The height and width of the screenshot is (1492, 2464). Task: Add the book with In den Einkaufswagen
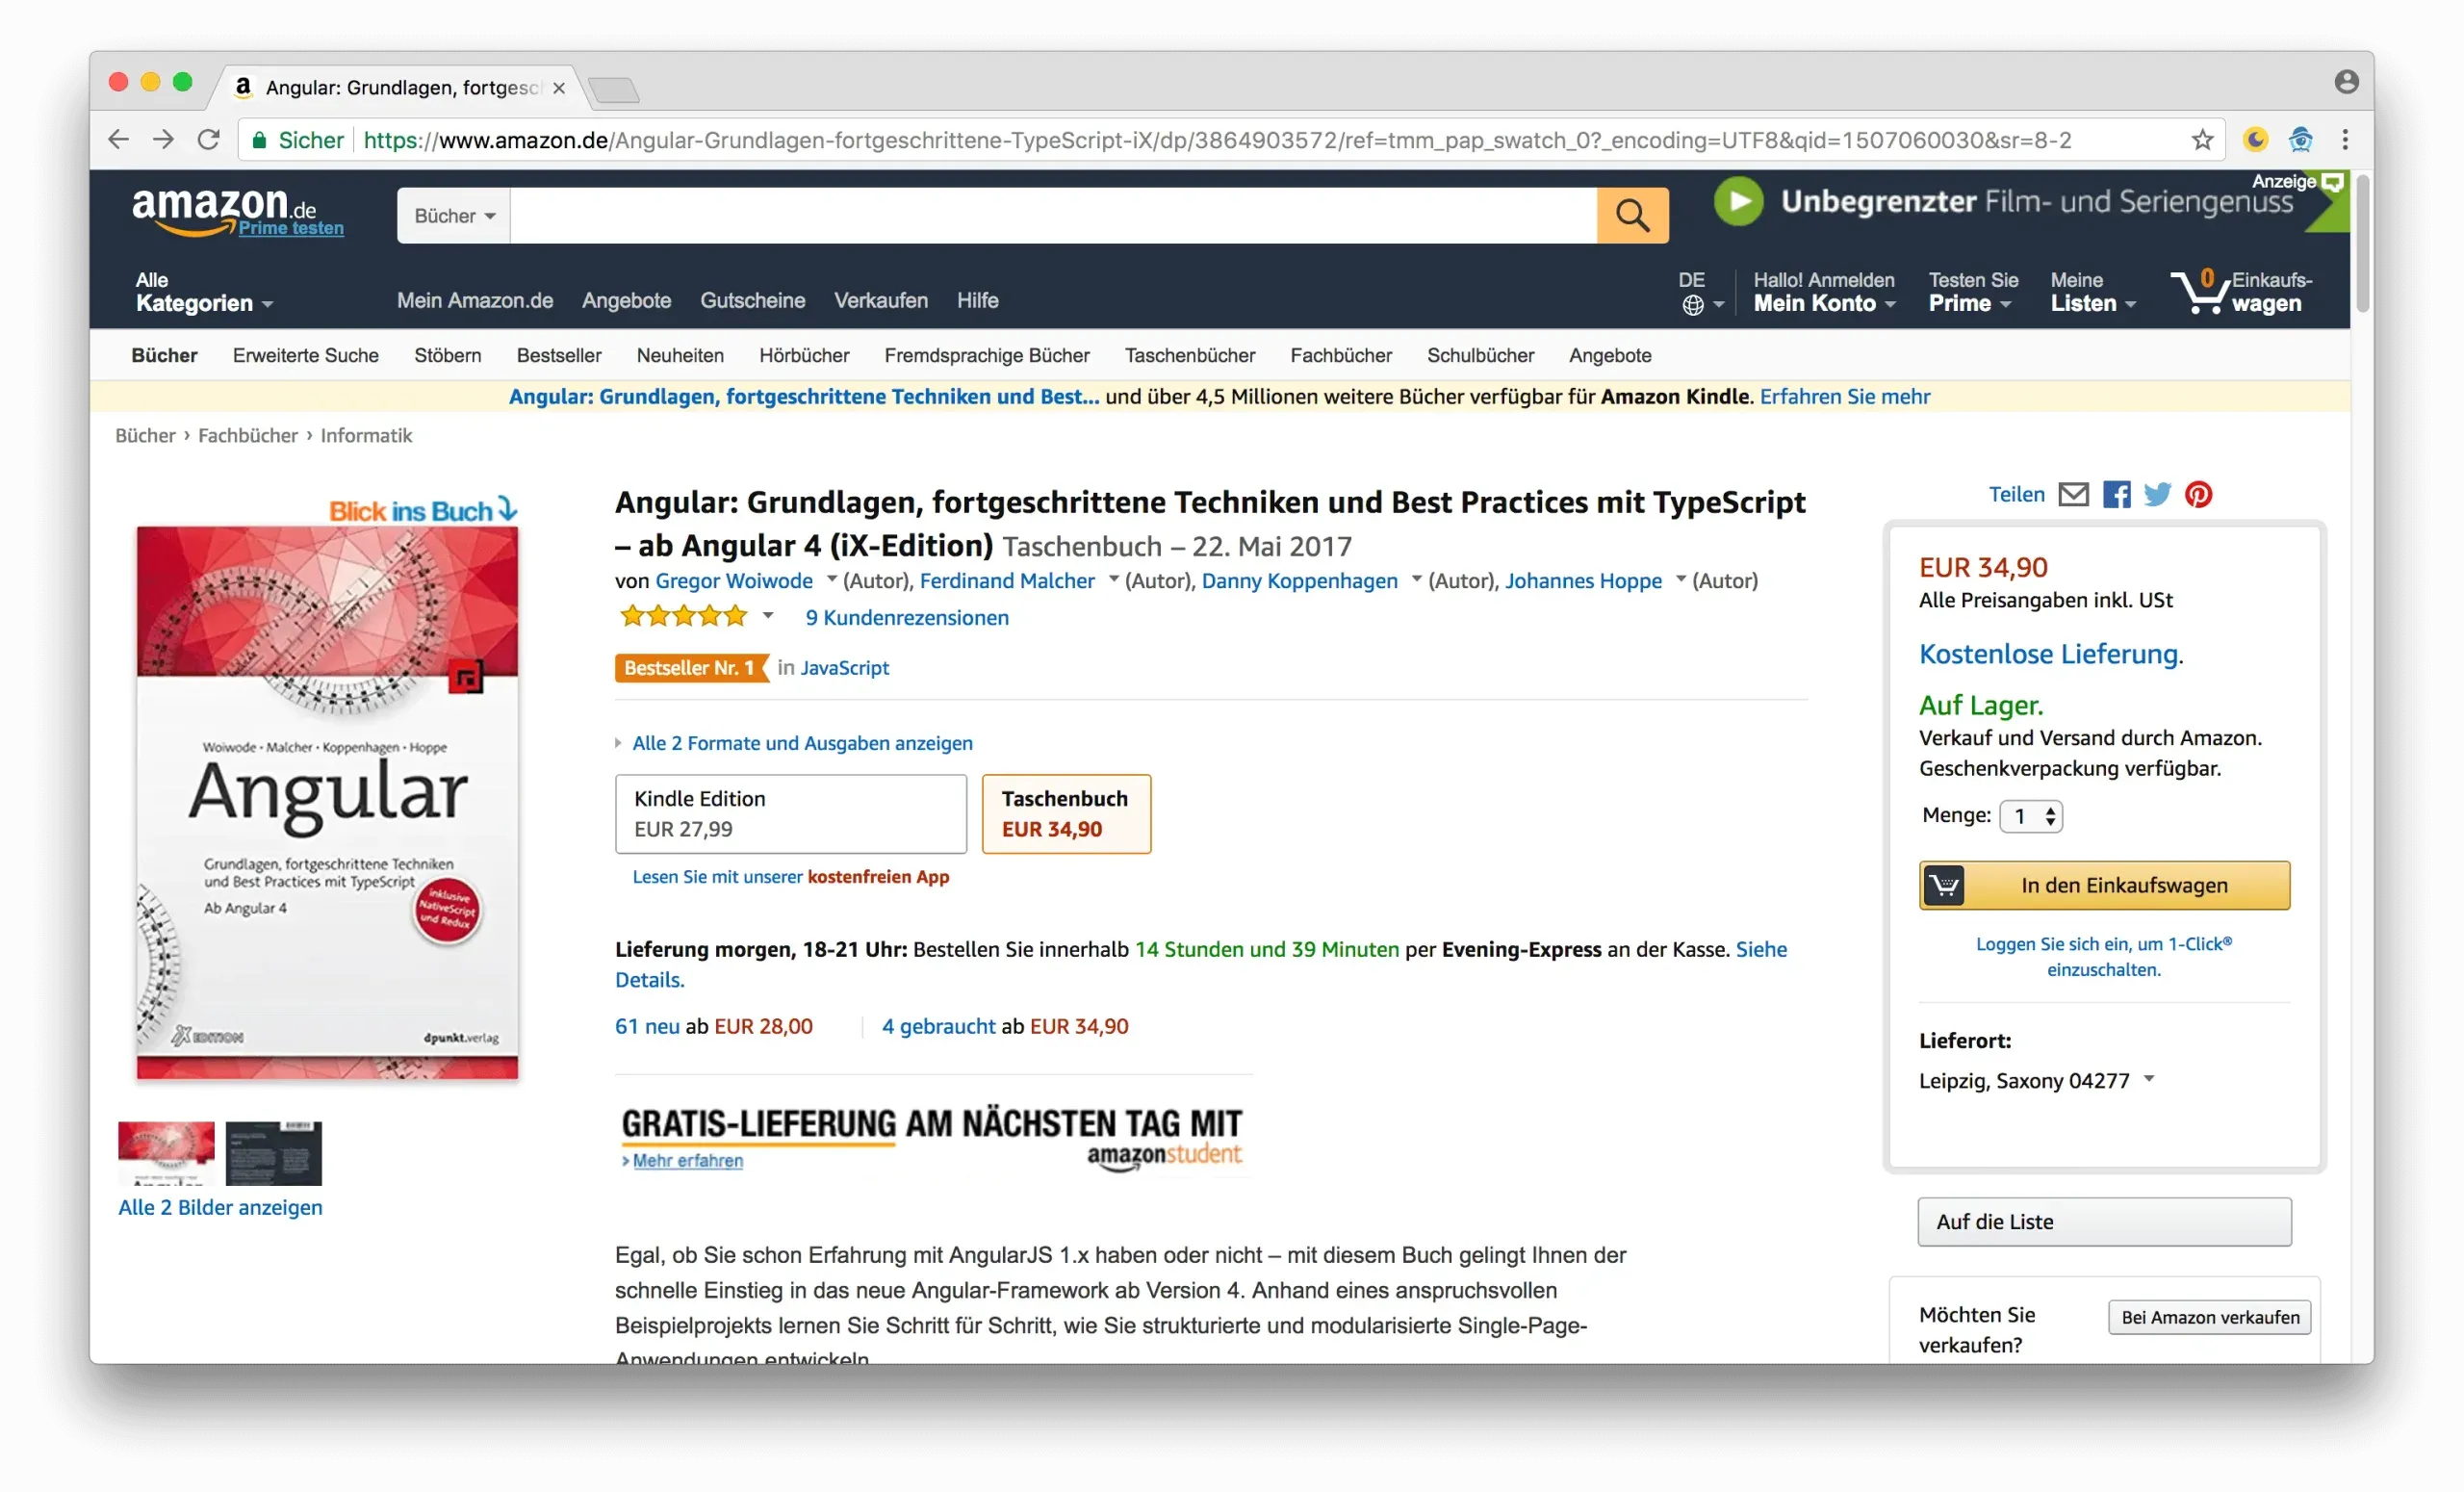point(2104,885)
